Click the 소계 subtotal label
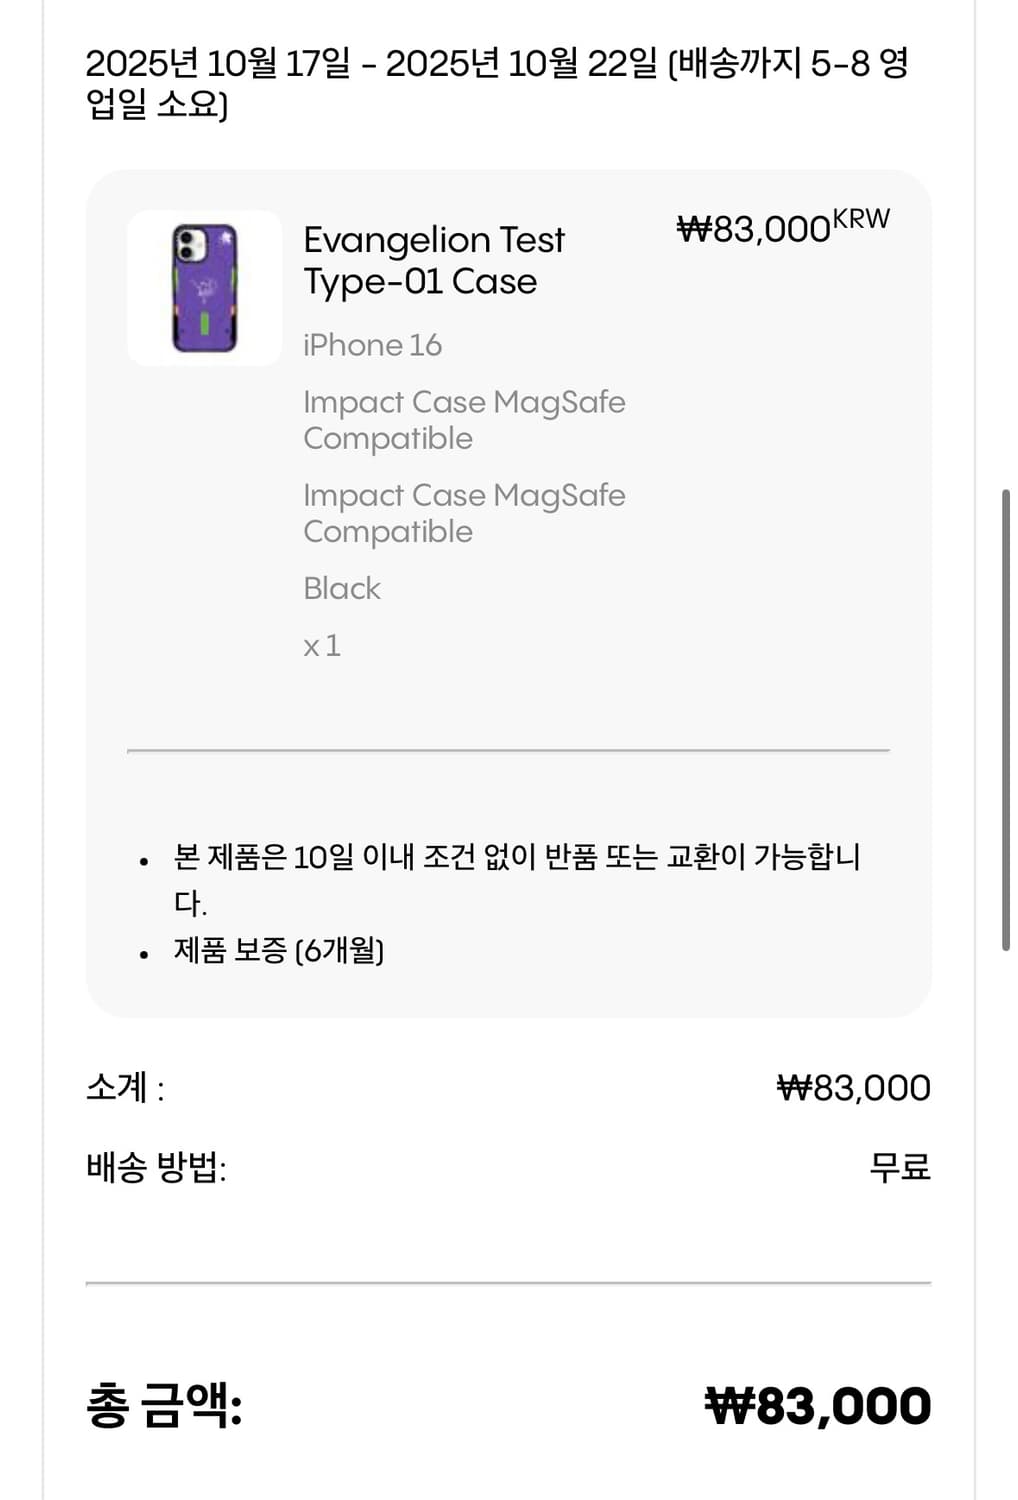The width and height of the screenshot is (1018, 1500). click(125, 1087)
